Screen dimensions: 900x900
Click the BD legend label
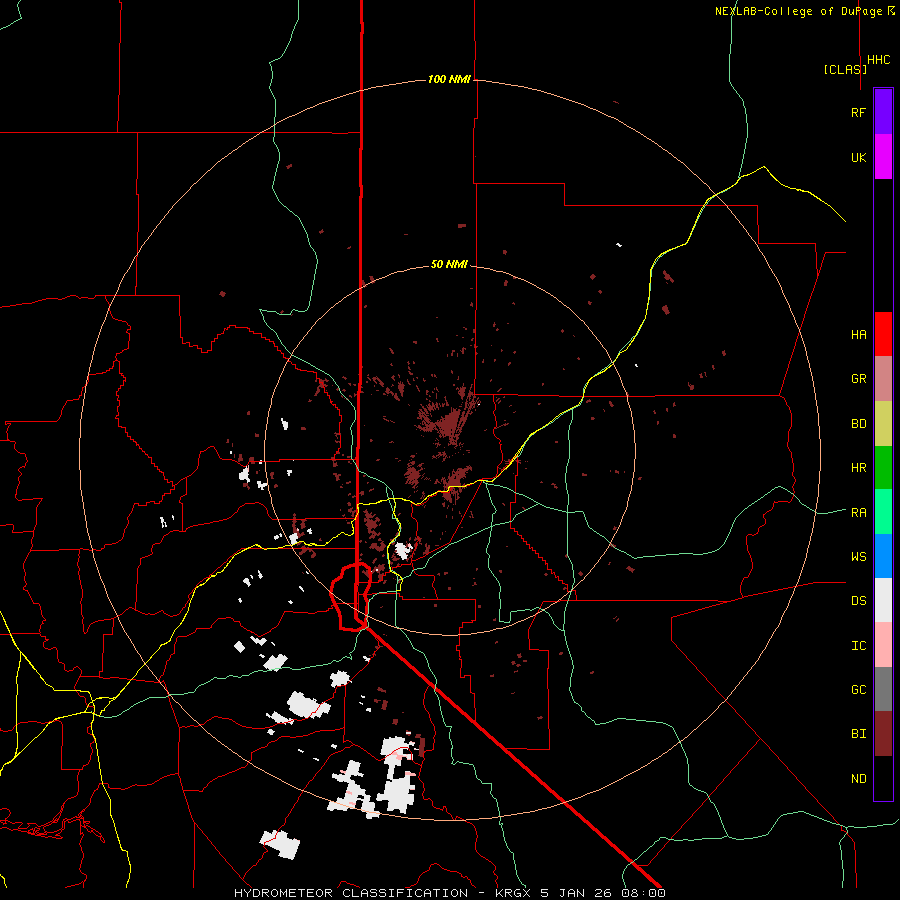(x=858, y=424)
